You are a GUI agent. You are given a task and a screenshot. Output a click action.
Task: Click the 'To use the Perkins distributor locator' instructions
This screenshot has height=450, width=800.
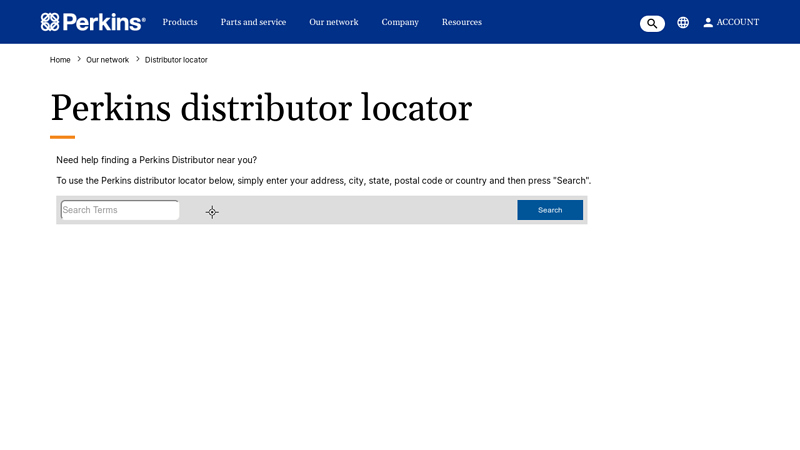[323, 181]
